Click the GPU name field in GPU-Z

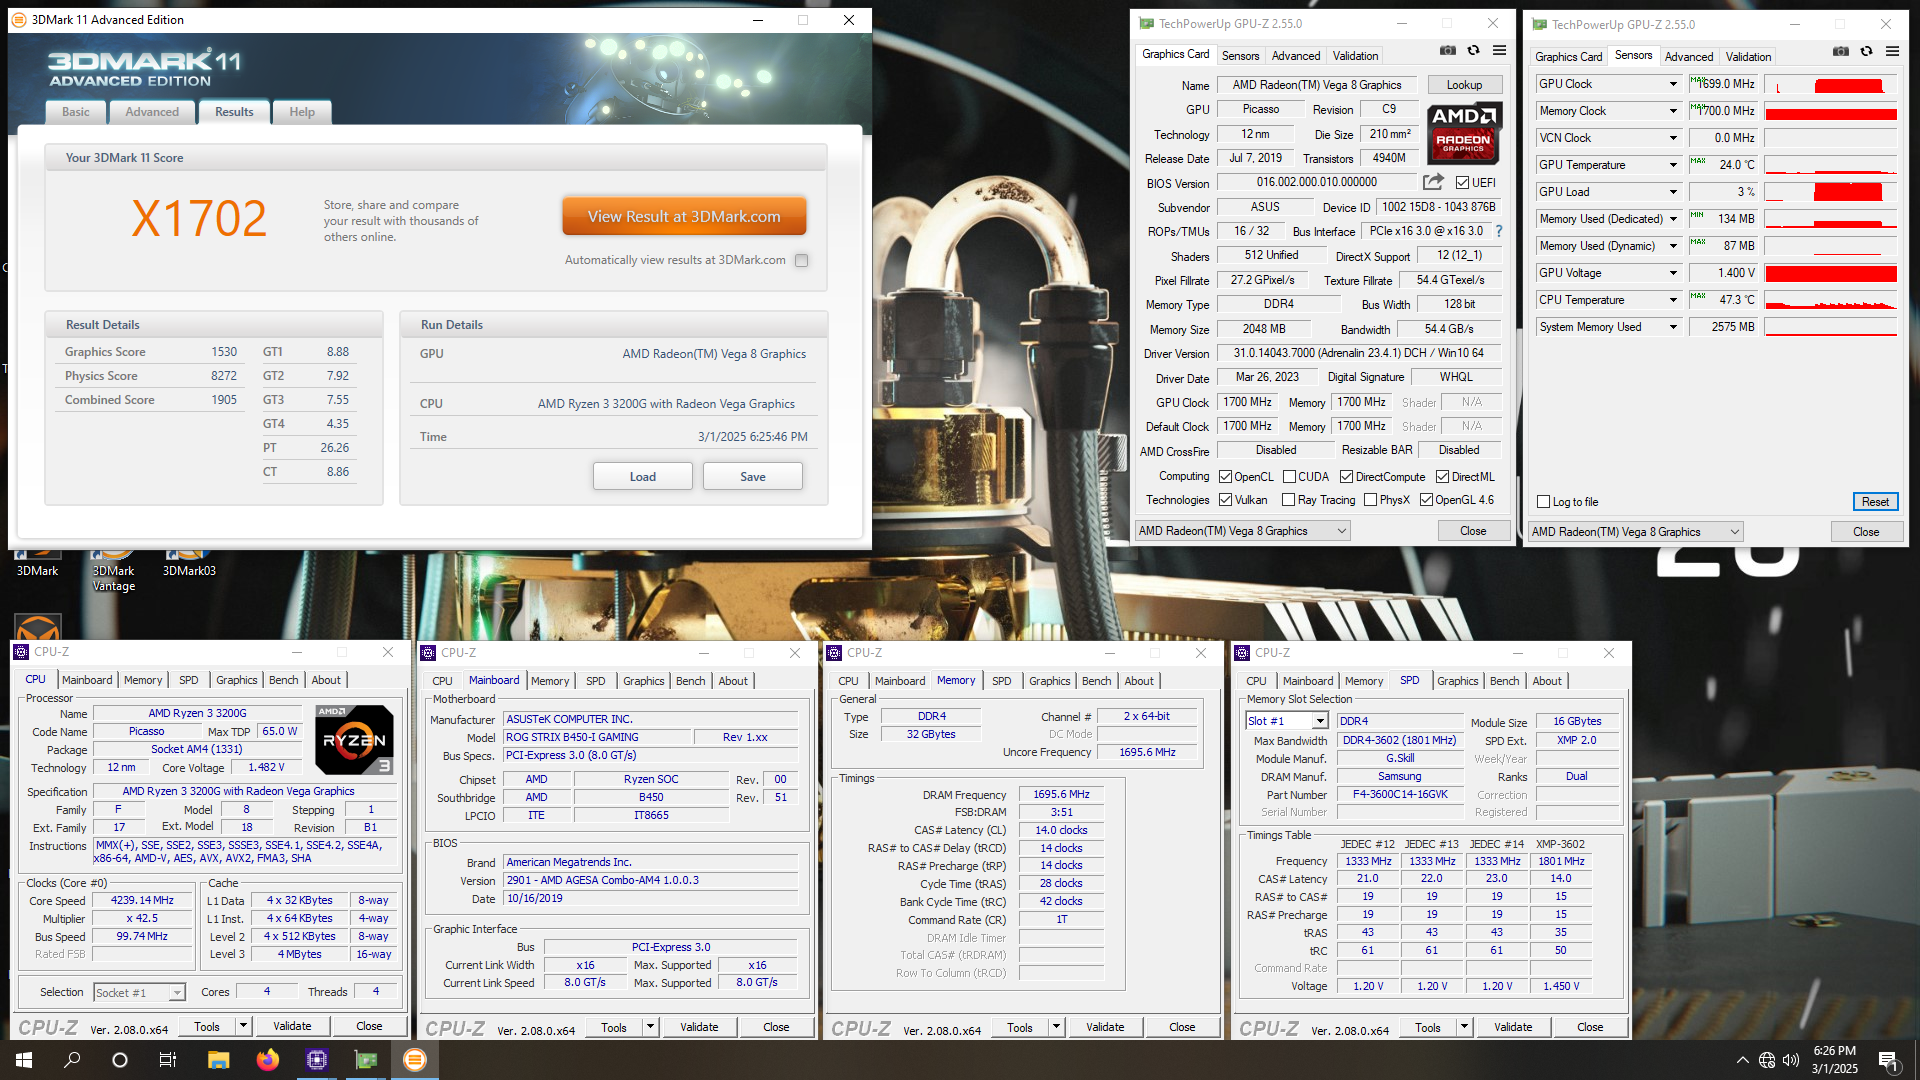[1316, 85]
